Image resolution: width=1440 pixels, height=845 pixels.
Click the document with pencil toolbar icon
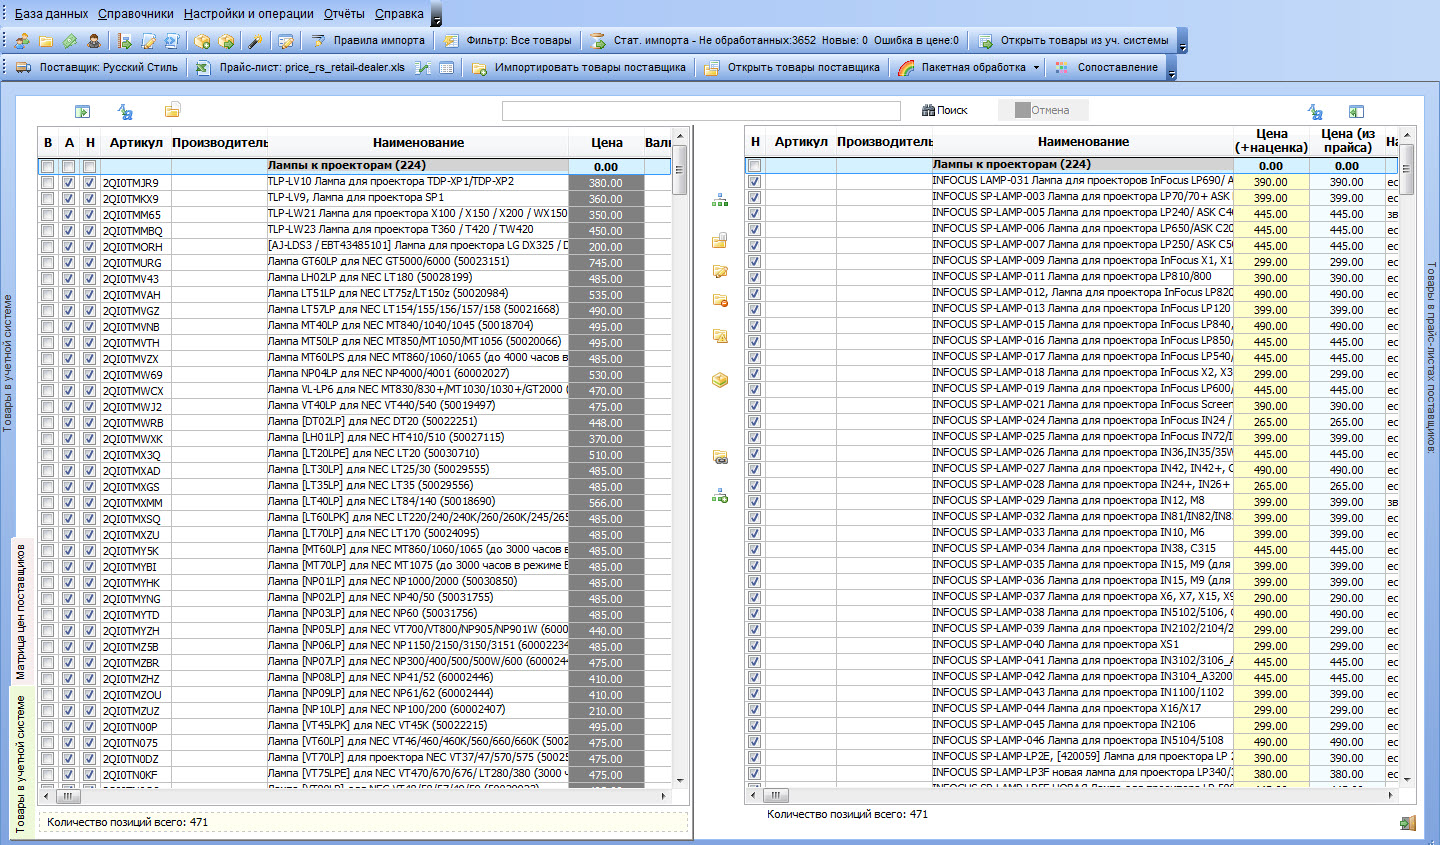tap(148, 41)
